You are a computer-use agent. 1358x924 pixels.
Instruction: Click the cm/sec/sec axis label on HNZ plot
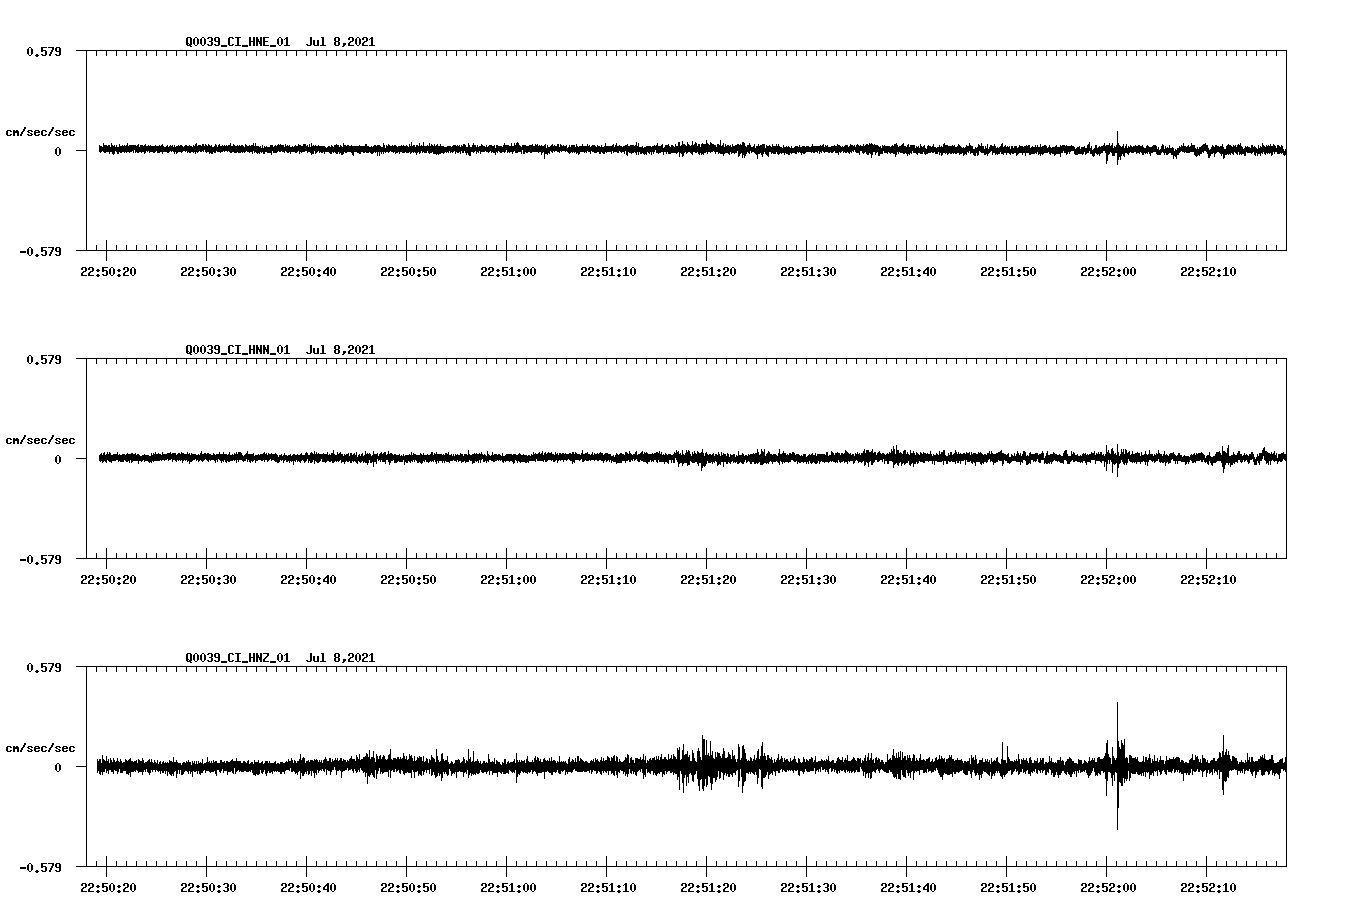coord(42,745)
